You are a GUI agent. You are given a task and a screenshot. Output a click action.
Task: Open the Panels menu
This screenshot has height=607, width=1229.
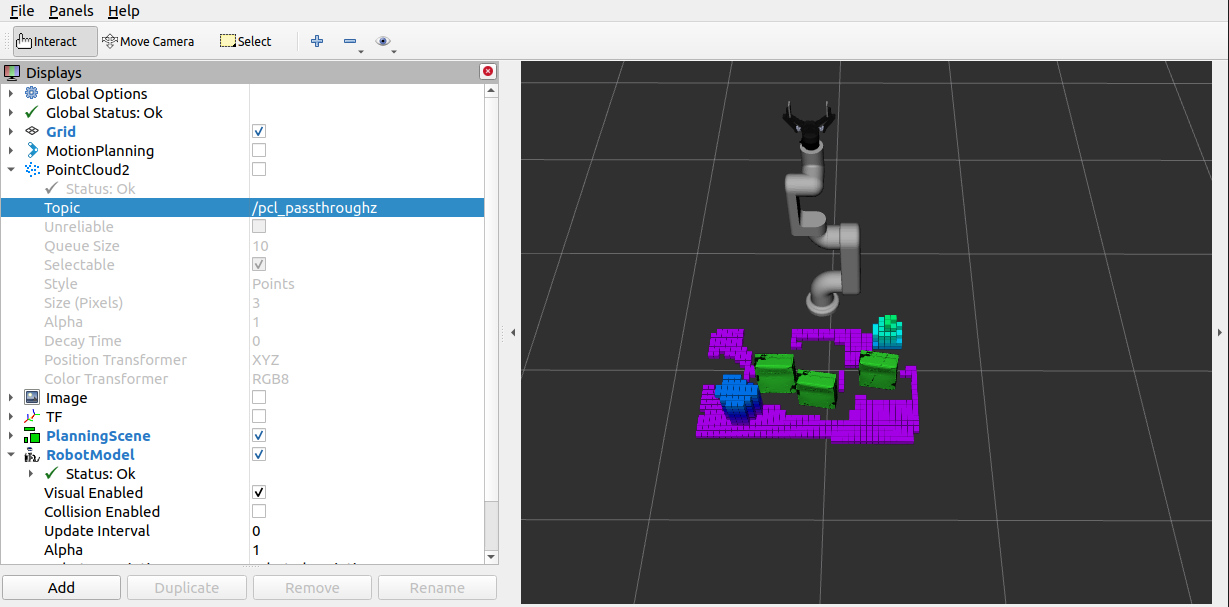(71, 11)
